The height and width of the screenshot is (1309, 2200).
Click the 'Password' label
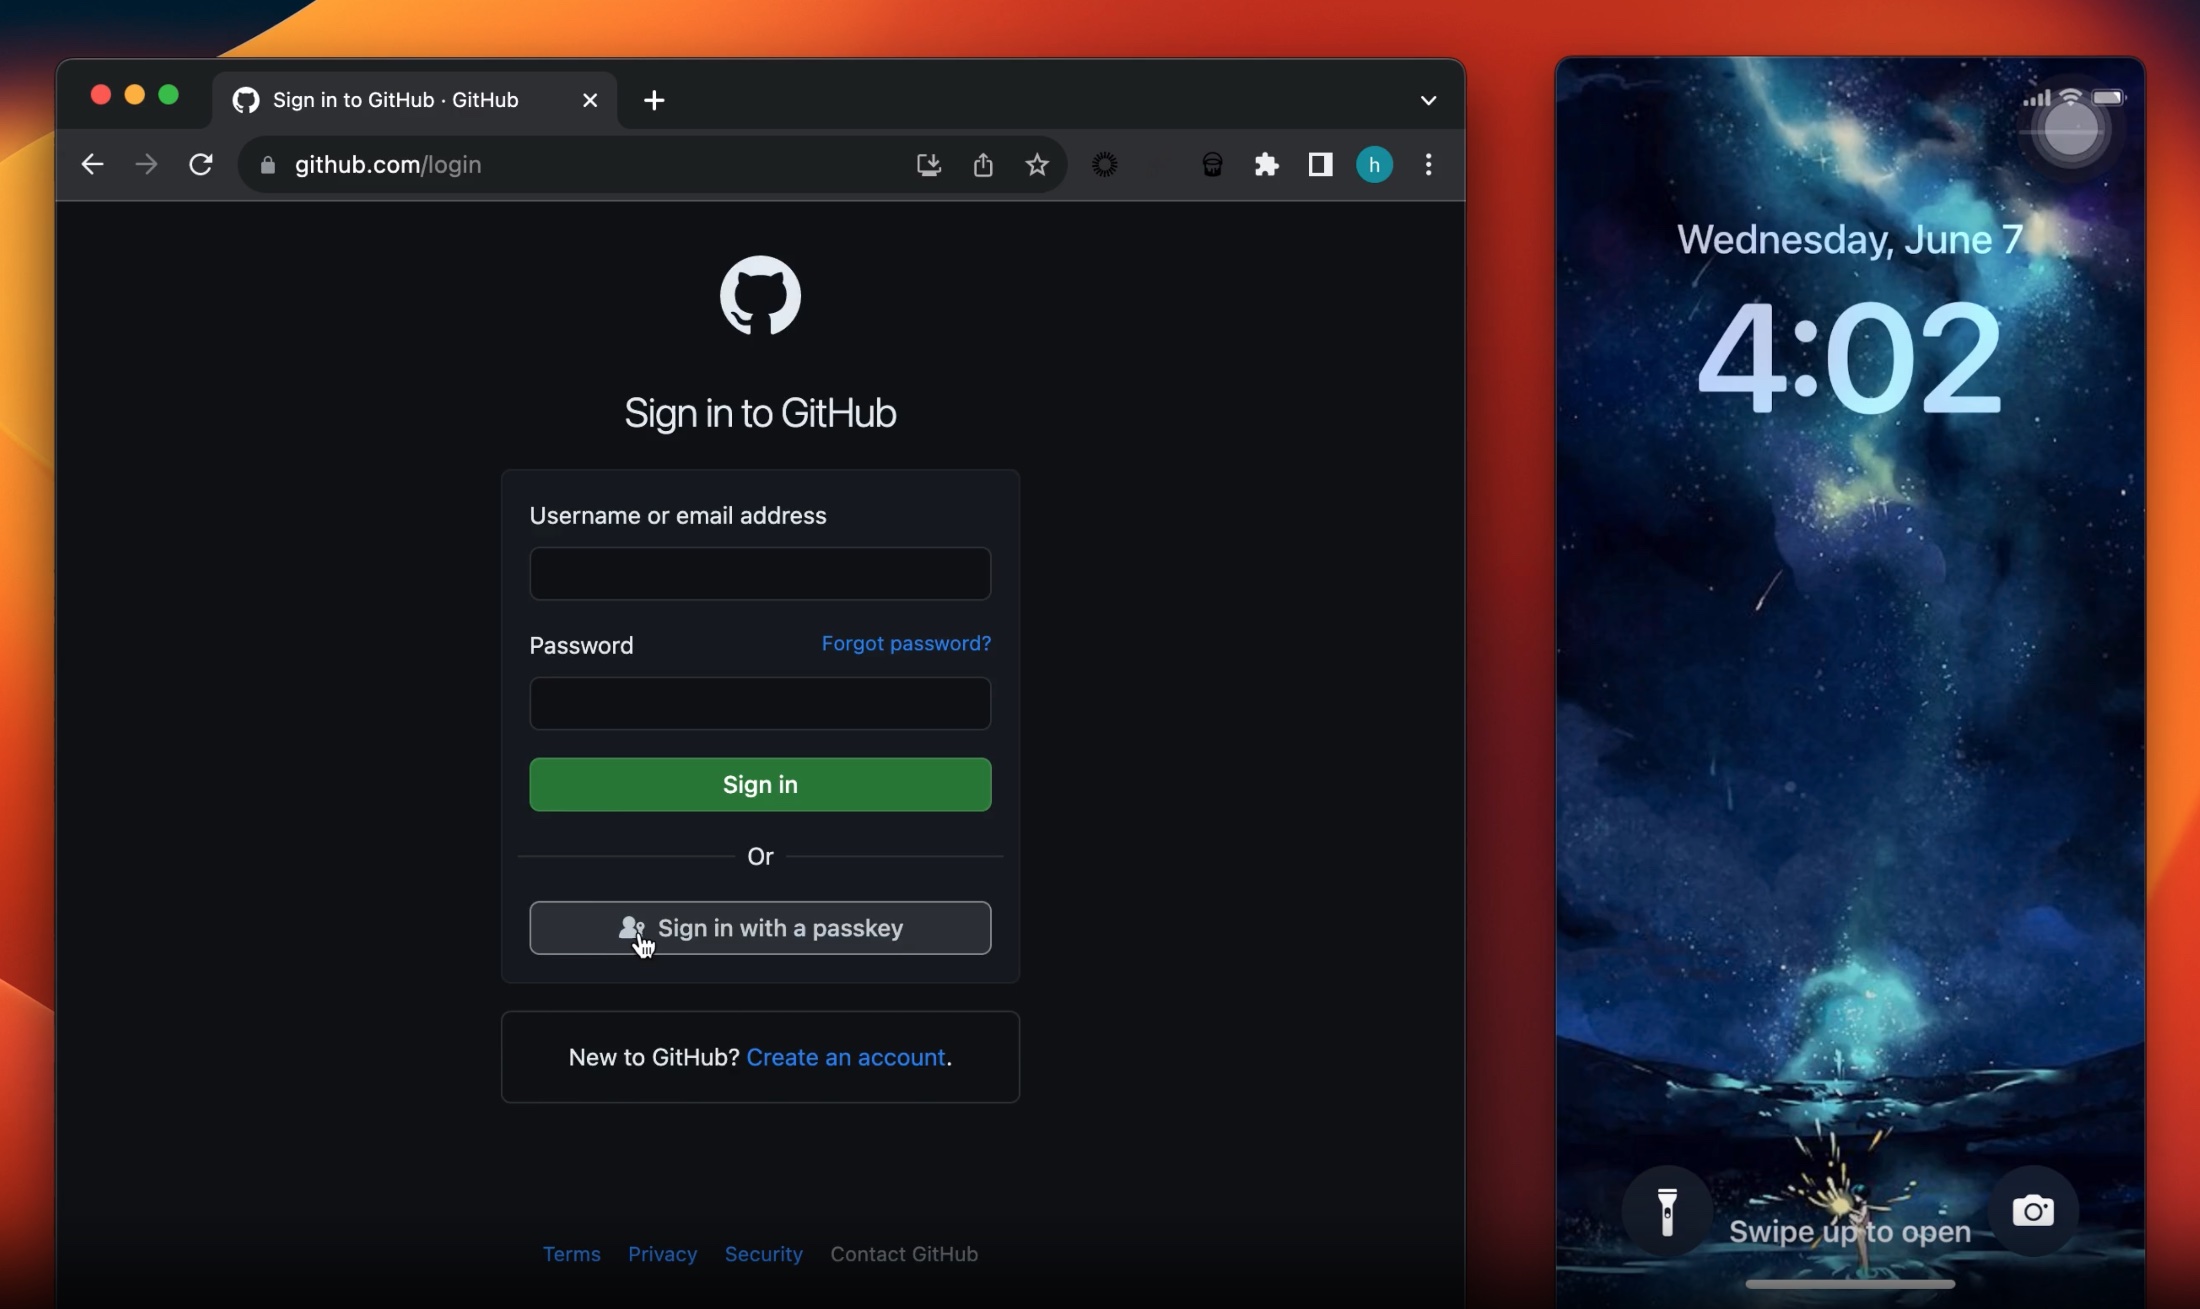point(581,645)
